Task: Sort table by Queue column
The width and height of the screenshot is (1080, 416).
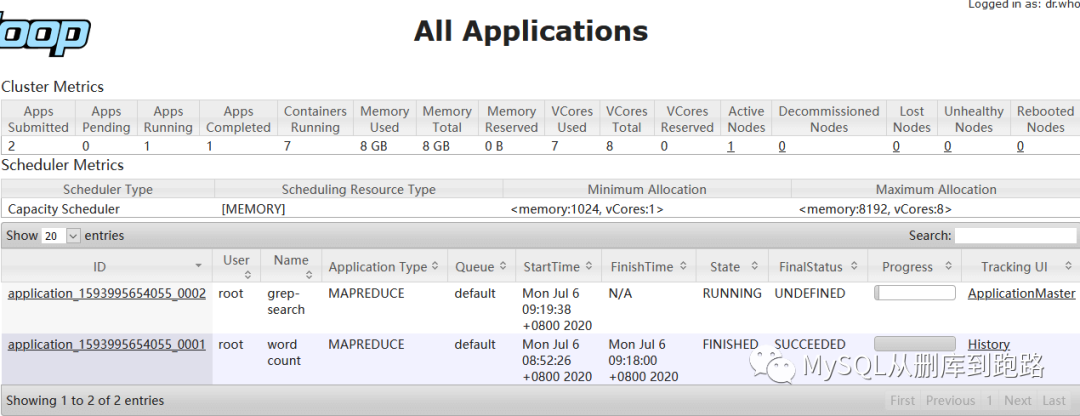Action: pyautogui.click(x=481, y=267)
